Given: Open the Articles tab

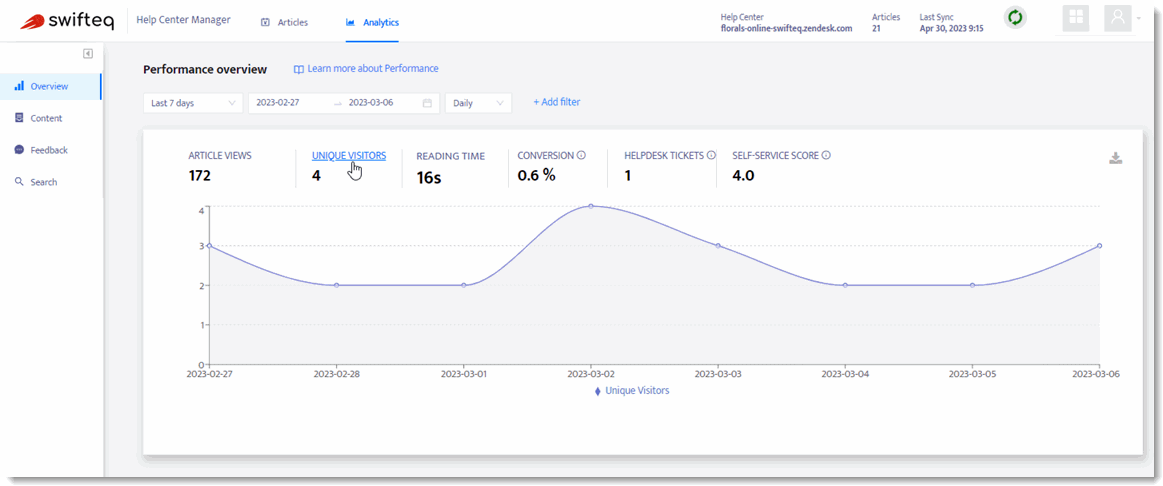Looking at the screenshot, I should (285, 22).
